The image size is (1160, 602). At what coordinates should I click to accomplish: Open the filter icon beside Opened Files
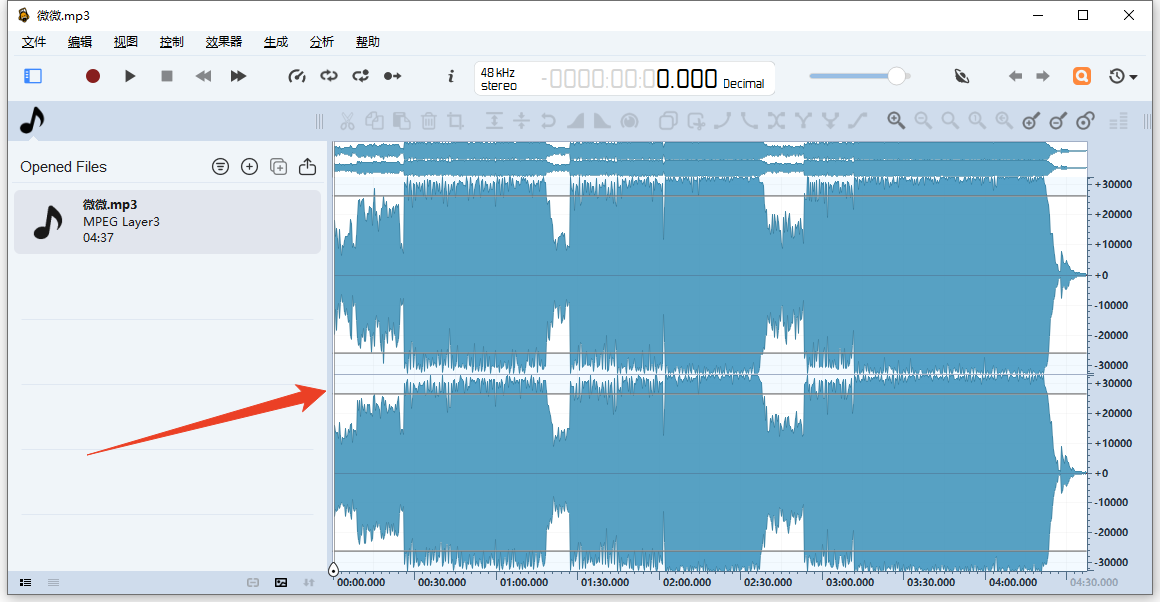pos(220,167)
